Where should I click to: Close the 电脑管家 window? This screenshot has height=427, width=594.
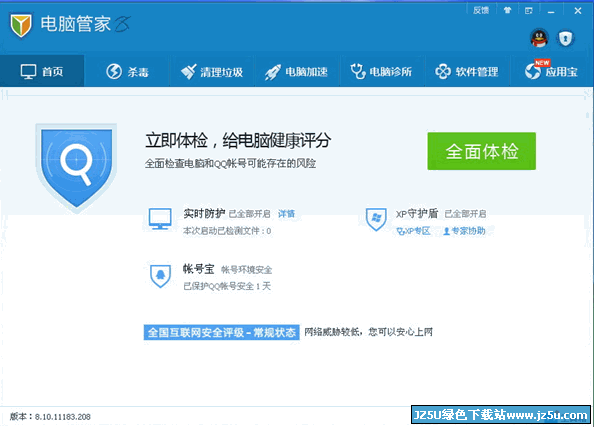(578, 11)
